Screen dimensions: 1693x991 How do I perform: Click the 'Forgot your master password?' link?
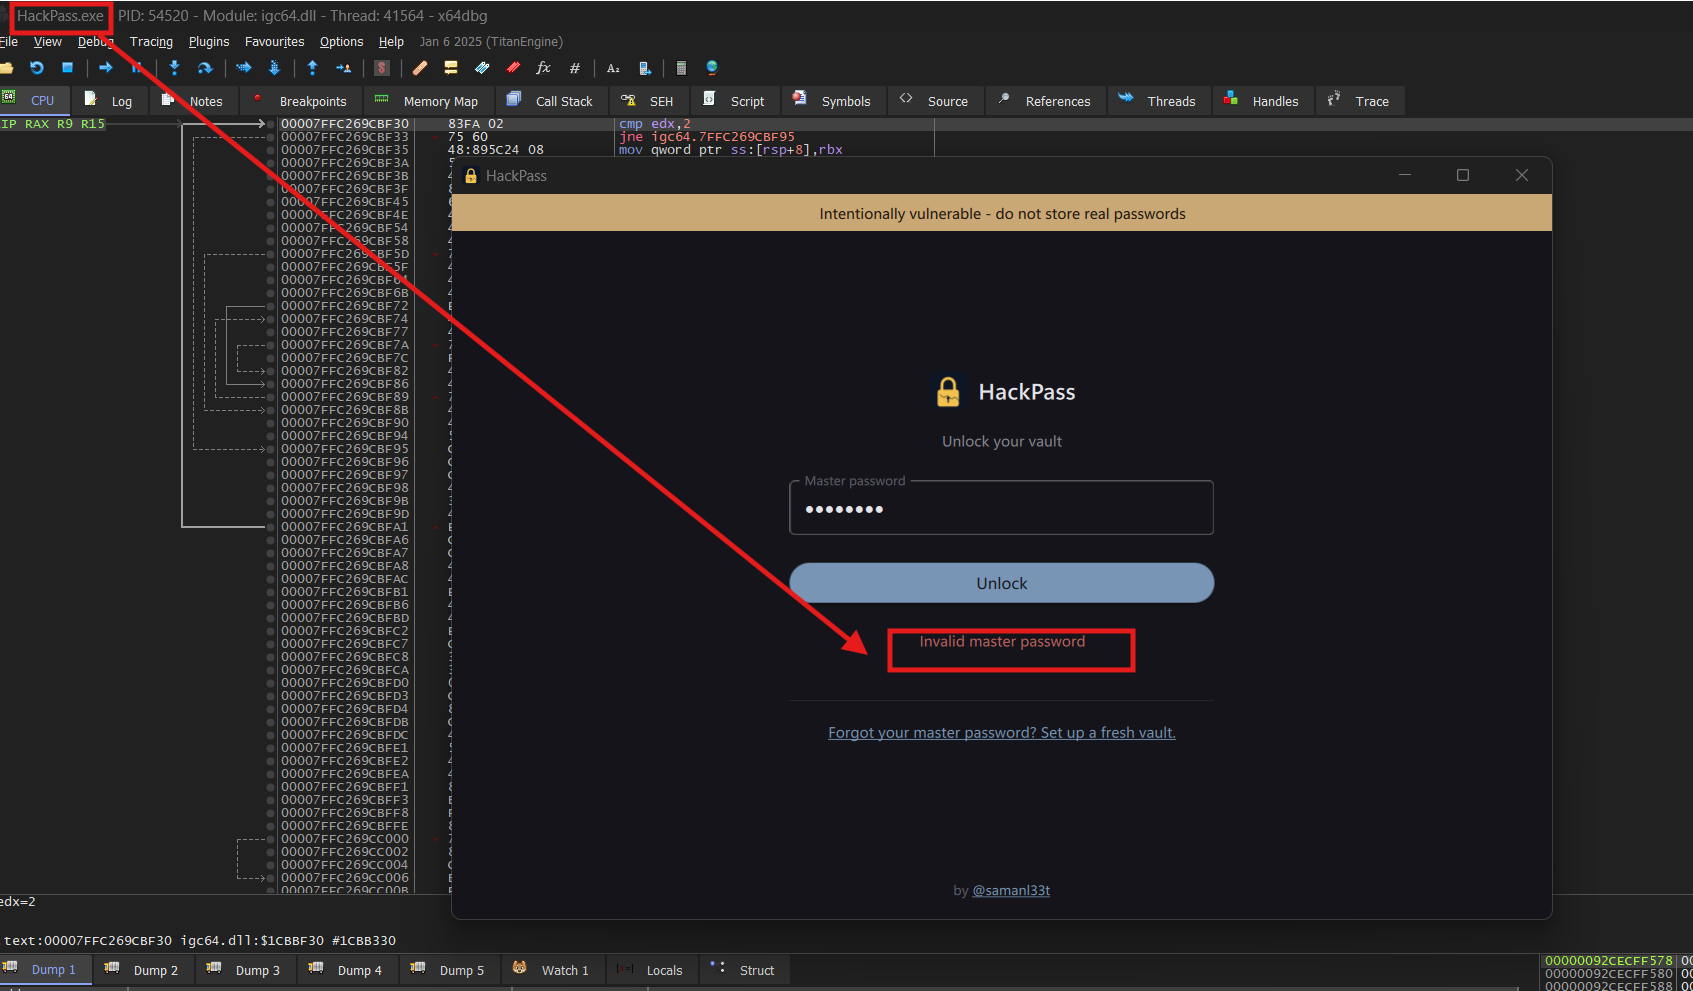pyautogui.click(x=1001, y=733)
